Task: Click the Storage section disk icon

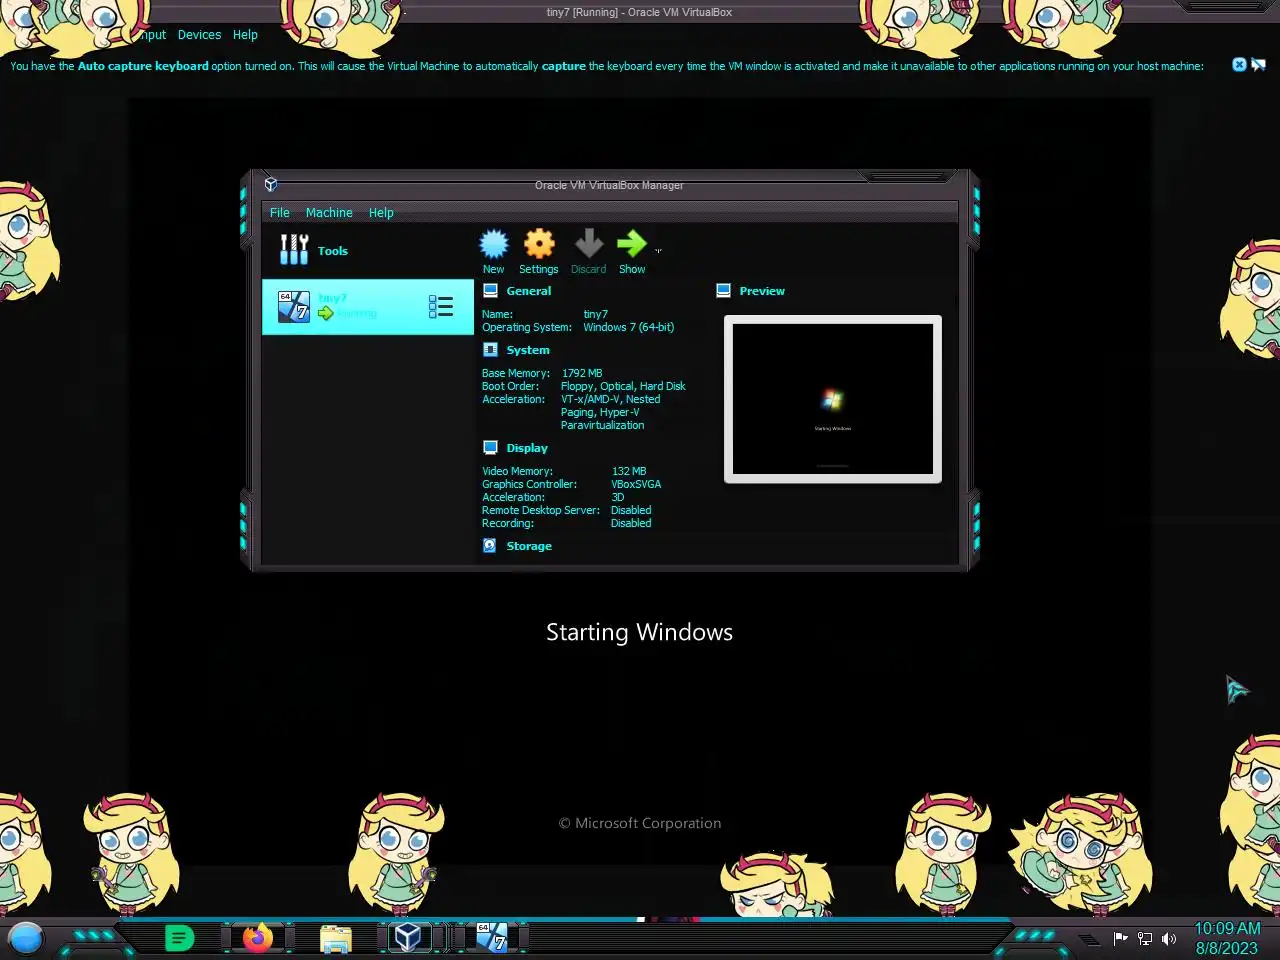Action: pyautogui.click(x=490, y=546)
